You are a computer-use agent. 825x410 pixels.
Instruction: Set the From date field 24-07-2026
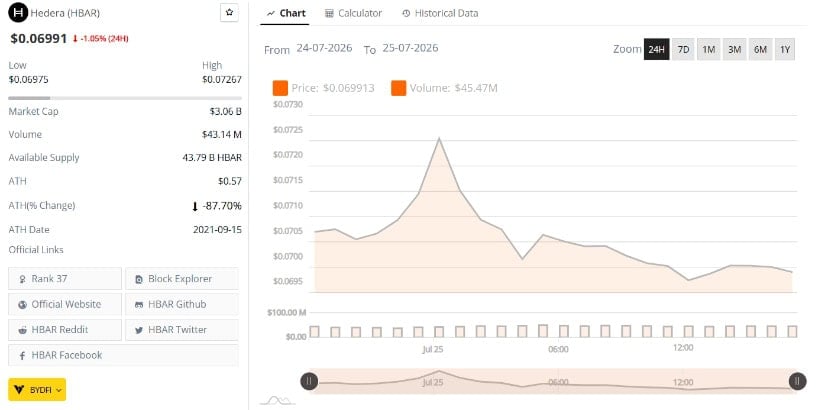click(x=324, y=48)
